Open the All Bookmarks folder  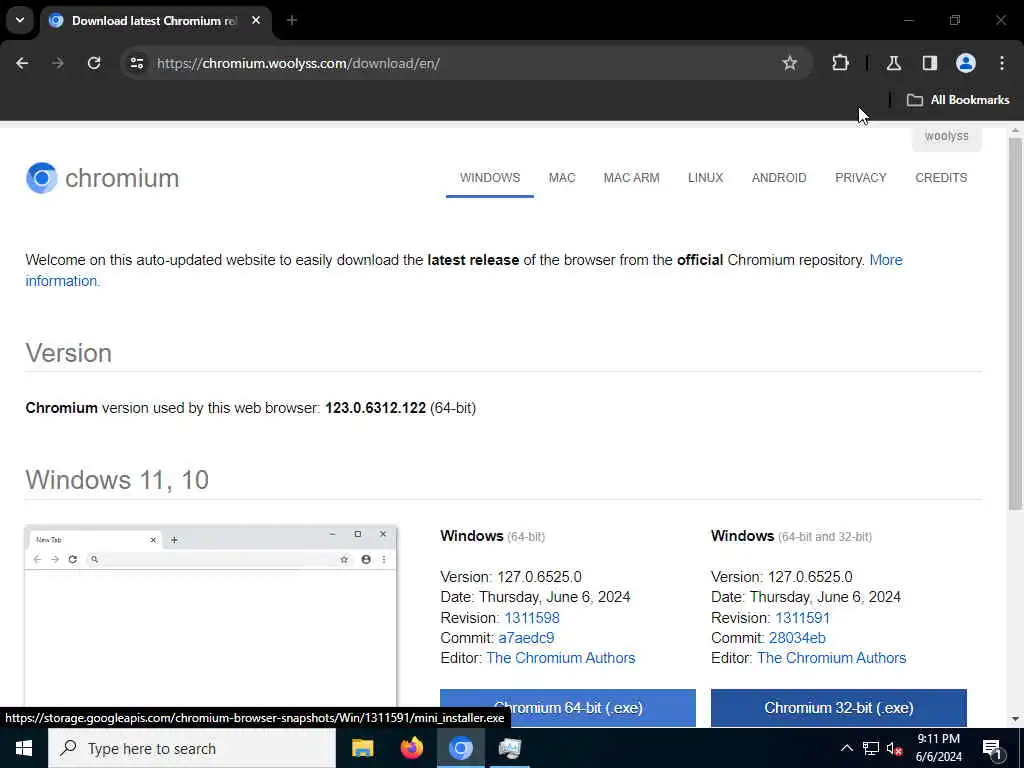pos(958,100)
